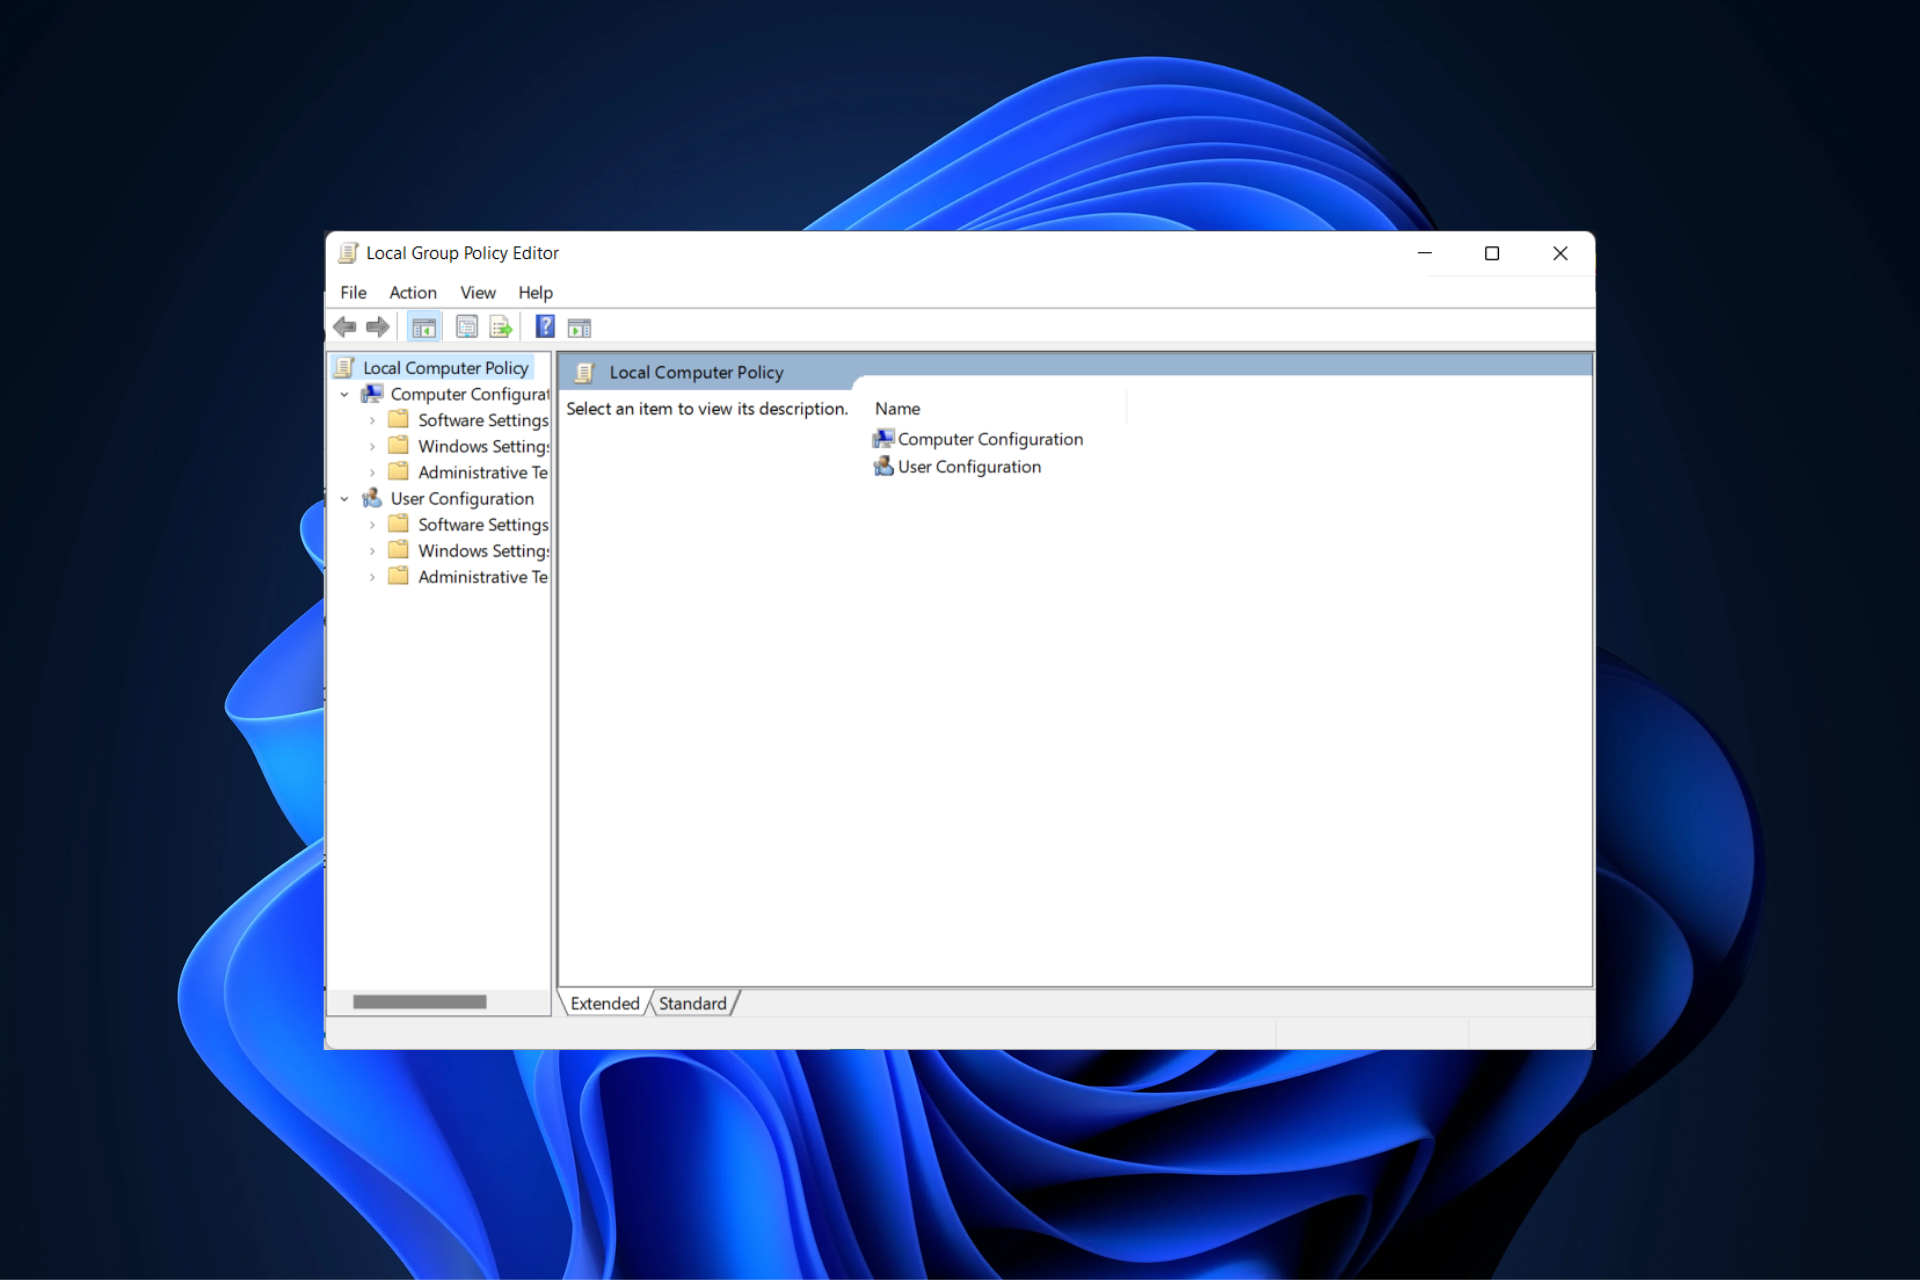The image size is (1920, 1280).
Task: Expand Windows Settings under User Configuration
Action: 372,551
